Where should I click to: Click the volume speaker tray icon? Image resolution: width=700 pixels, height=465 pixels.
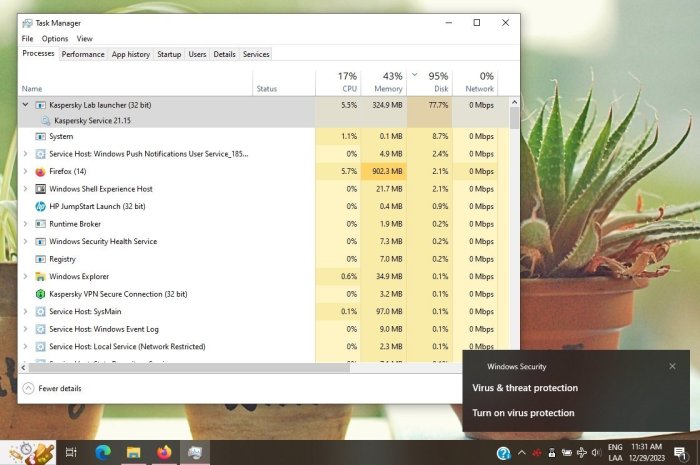click(596, 453)
